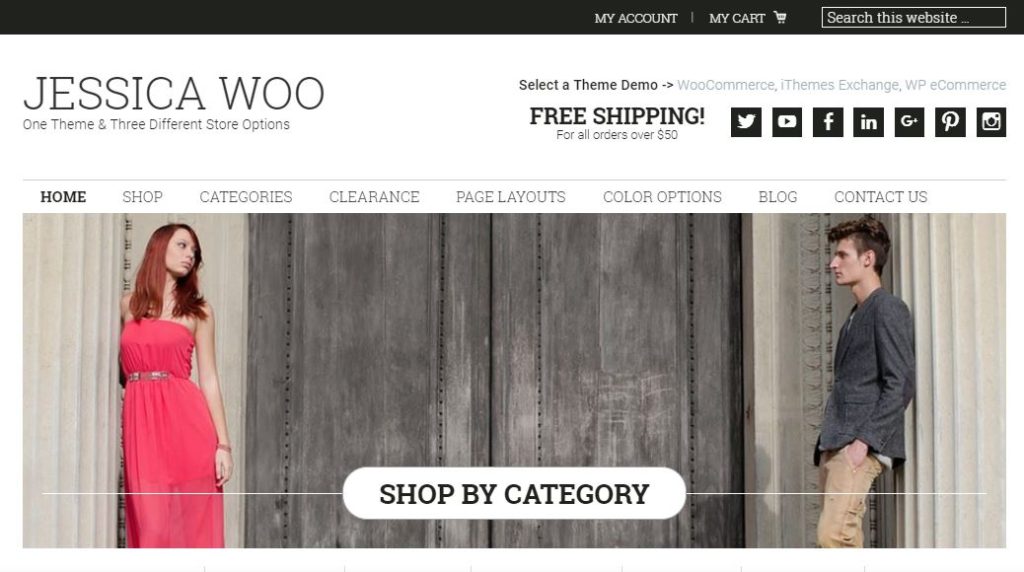The image size is (1024, 572).
Task: Select the iThemes Exchange demo link
Action: [839, 85]
